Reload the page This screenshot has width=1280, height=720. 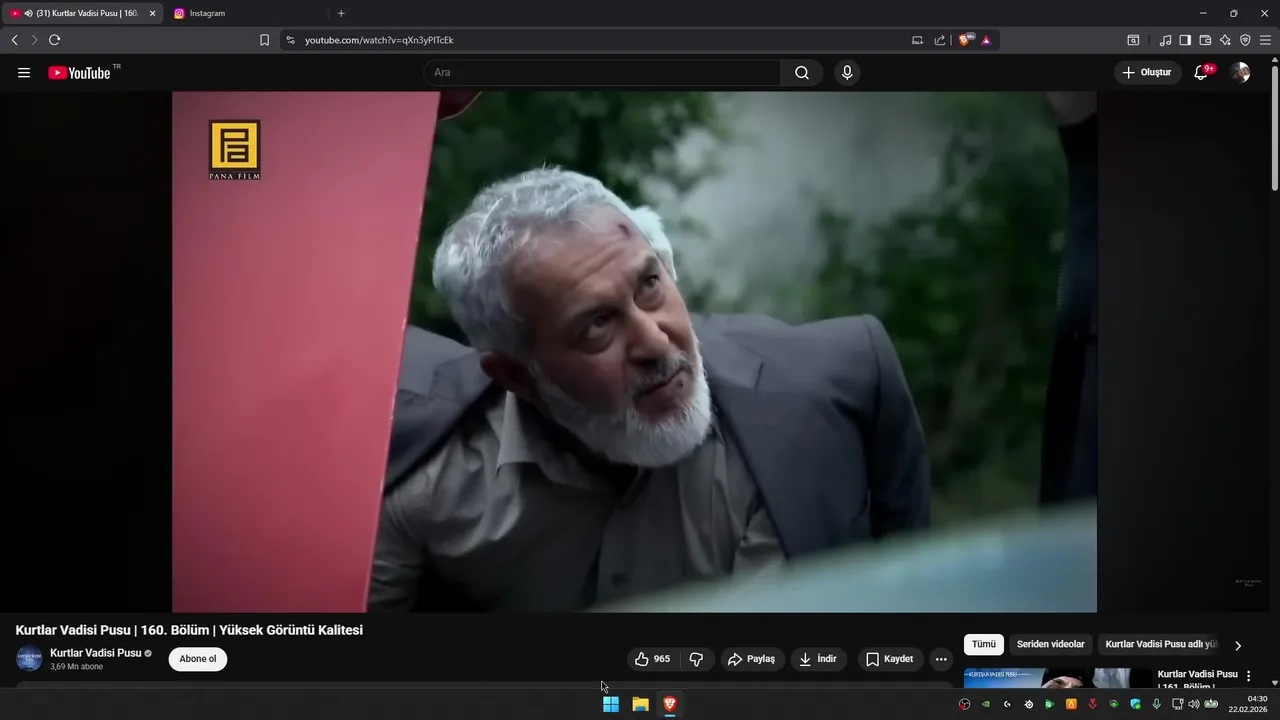tap(54, 40)
